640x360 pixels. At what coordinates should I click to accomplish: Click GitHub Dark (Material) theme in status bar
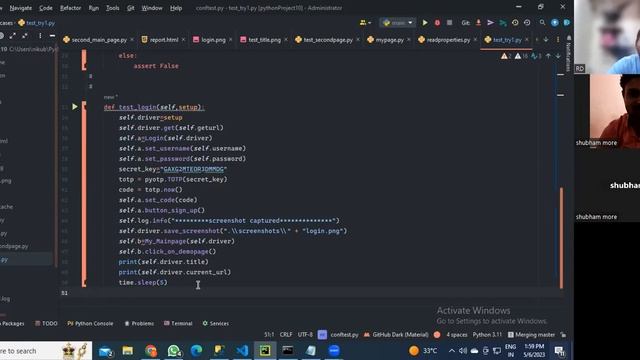pos(396,335)
